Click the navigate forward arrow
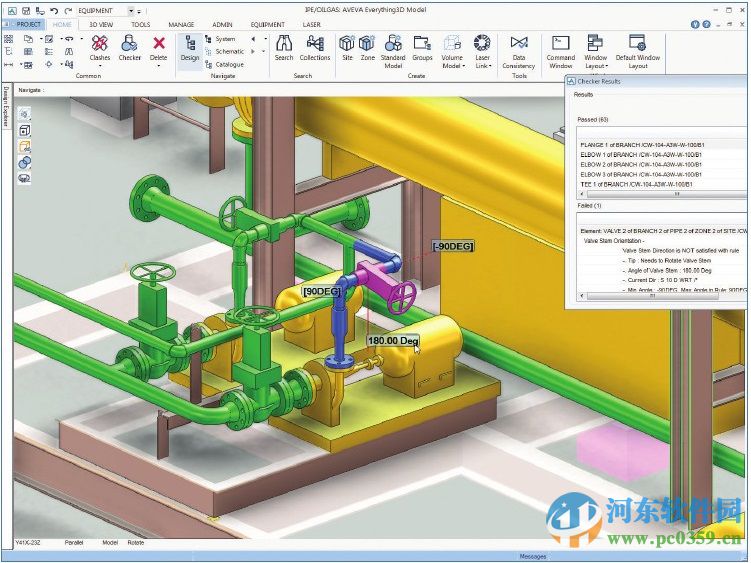 point(253,51)
